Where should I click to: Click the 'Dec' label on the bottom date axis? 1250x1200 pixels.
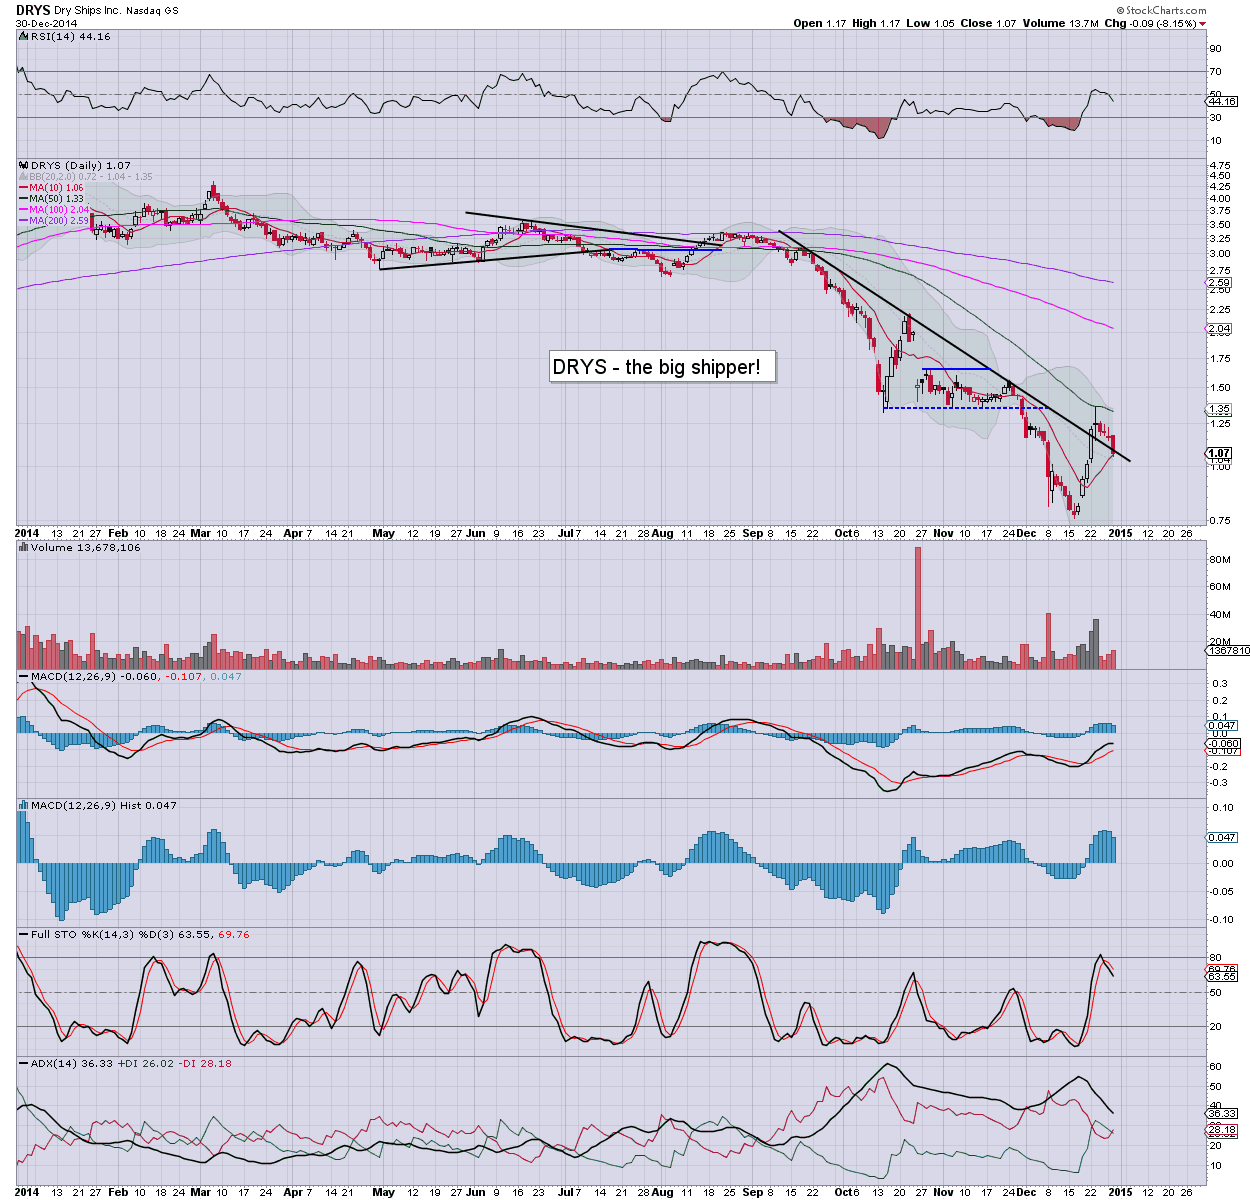[1026, 1192]
